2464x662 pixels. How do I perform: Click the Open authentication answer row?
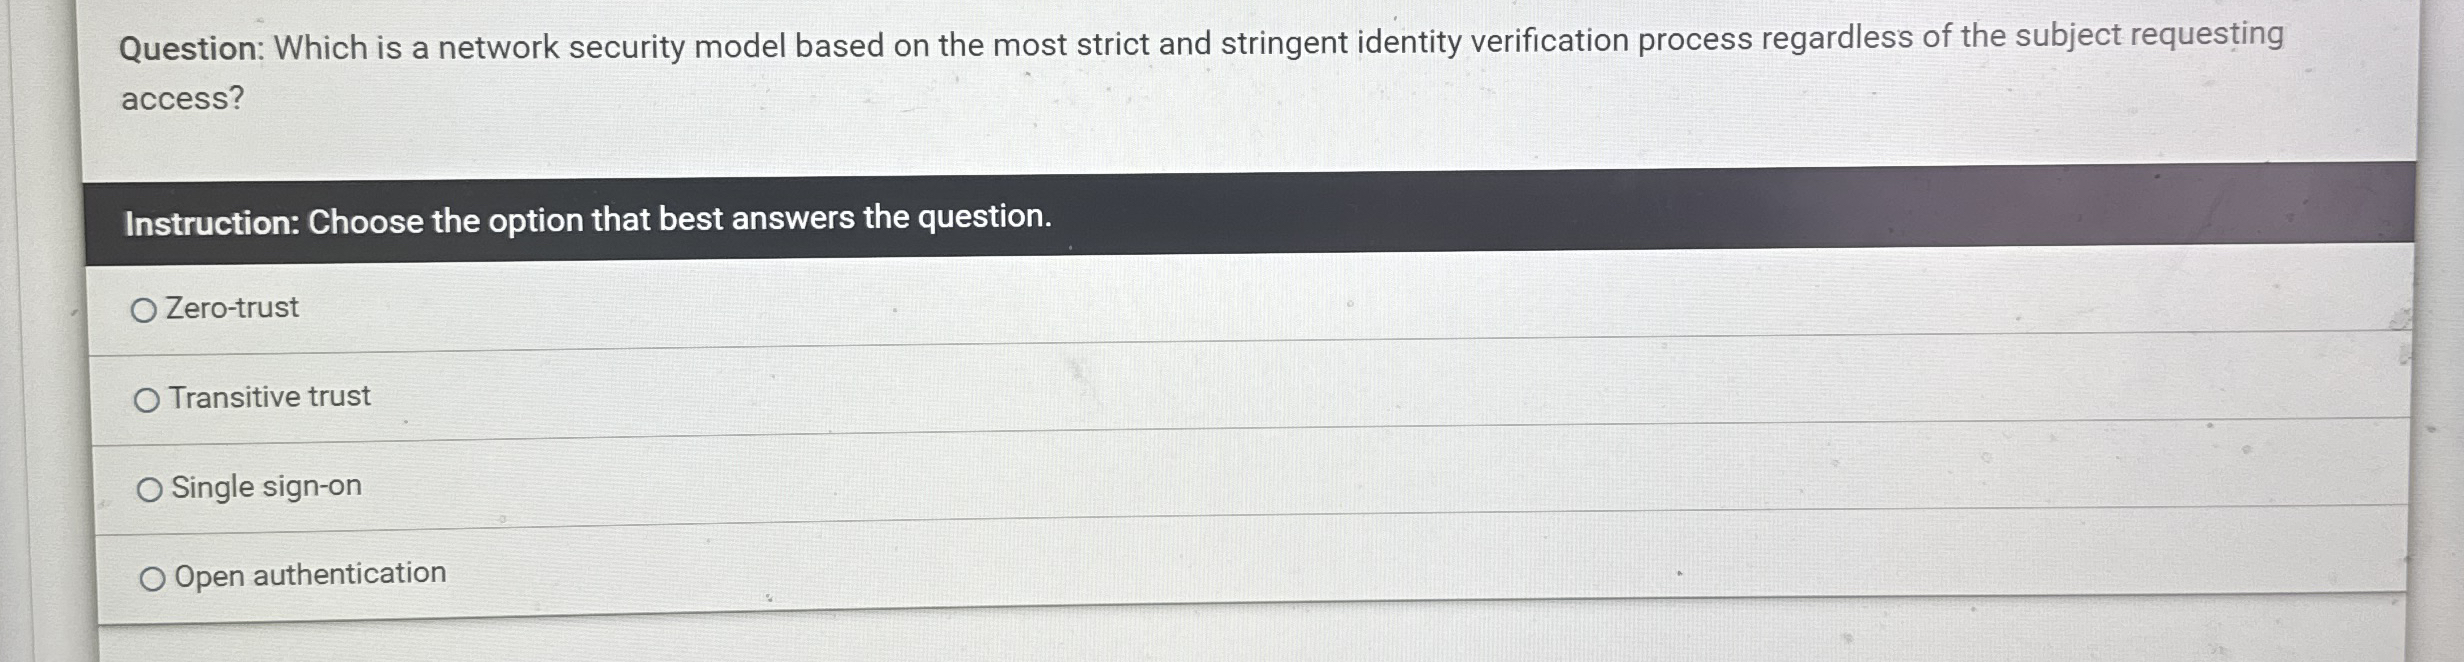point(800,575)
